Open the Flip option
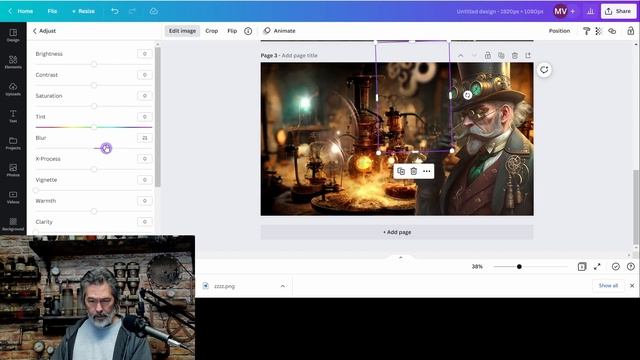The height and width of the screenshot is (360, 640). point(232,31)
